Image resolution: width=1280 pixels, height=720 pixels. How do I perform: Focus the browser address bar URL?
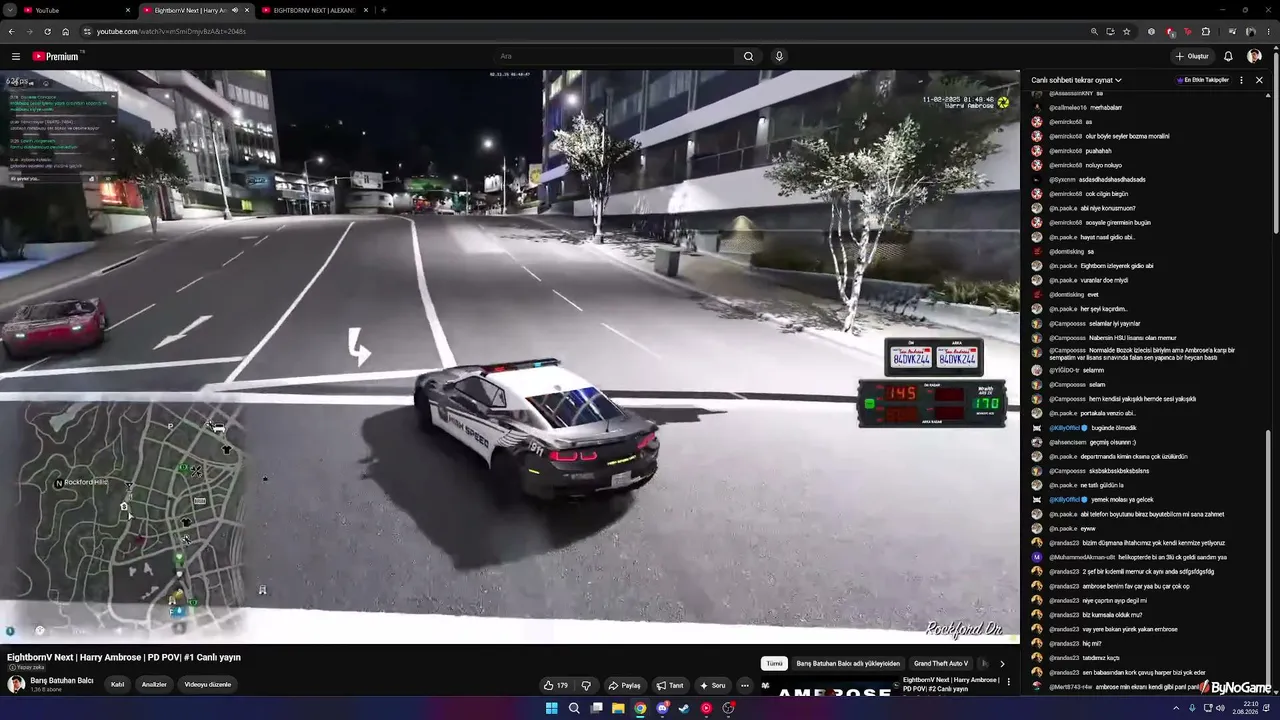pyautogui.click(x=171, y=31)
